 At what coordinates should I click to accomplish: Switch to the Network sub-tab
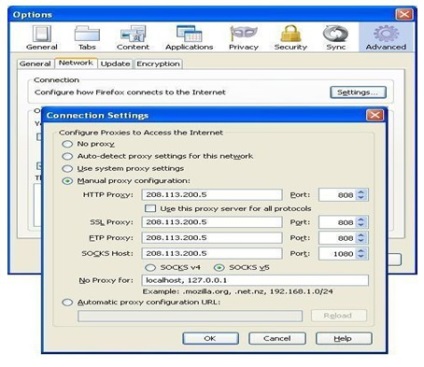click(x=76, y=63)
